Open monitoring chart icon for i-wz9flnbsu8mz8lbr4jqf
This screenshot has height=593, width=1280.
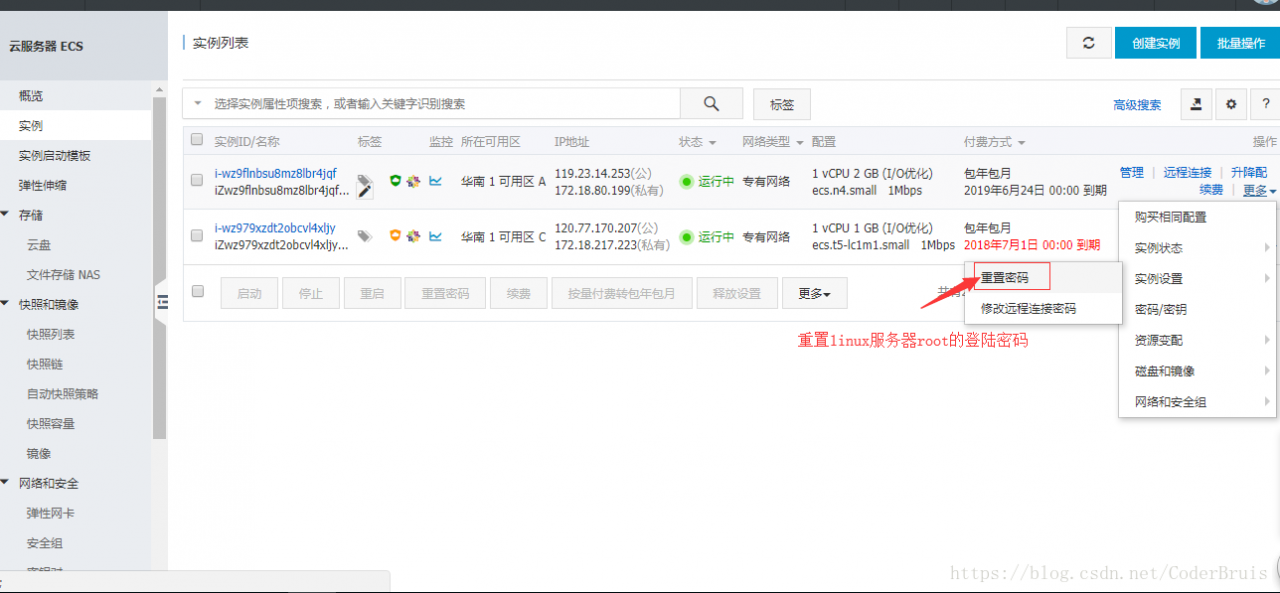tap(436, 181)
